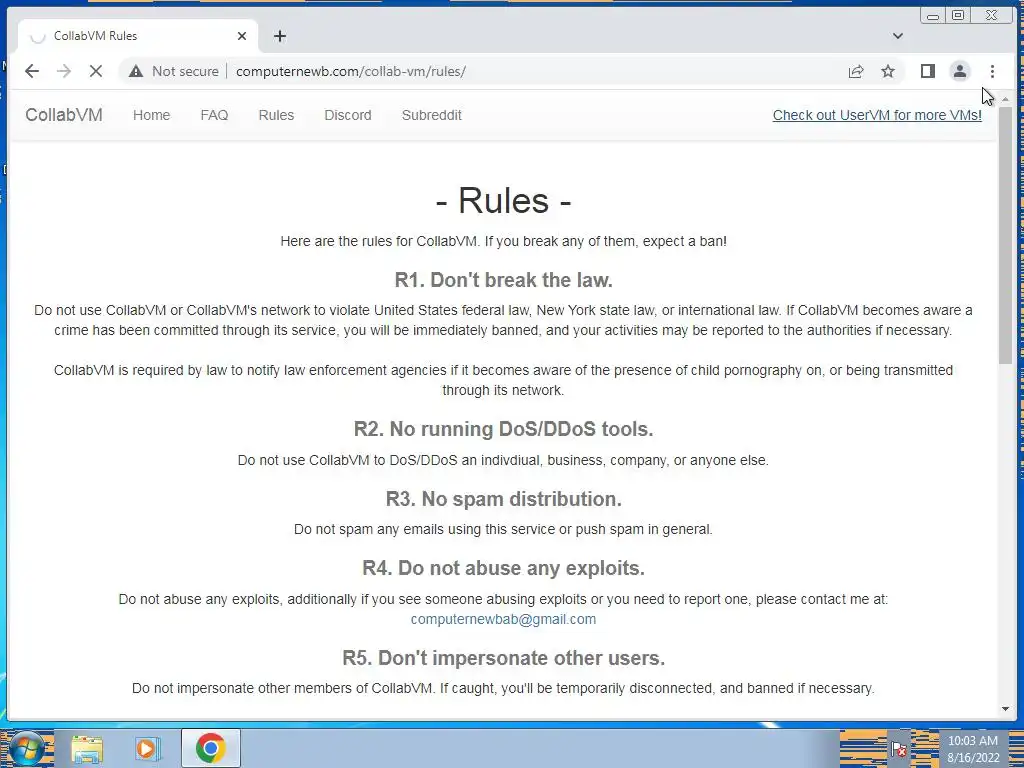Stop loading the page with X button
Viewport: 1024px width, 768px height.
click(x=95, y=71)
